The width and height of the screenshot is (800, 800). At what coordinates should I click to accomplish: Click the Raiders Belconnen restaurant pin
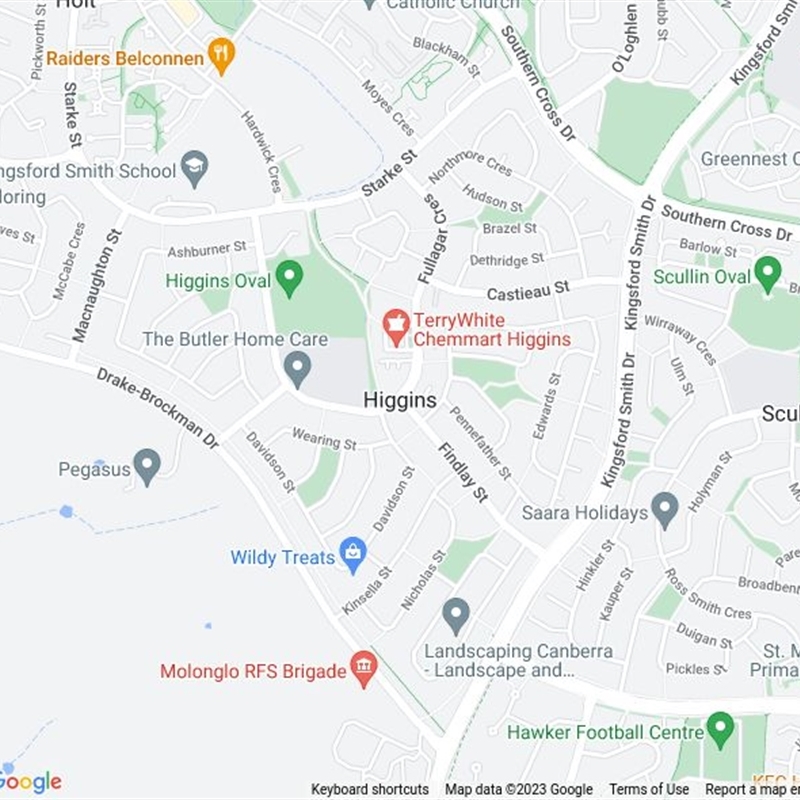(221, 56)
